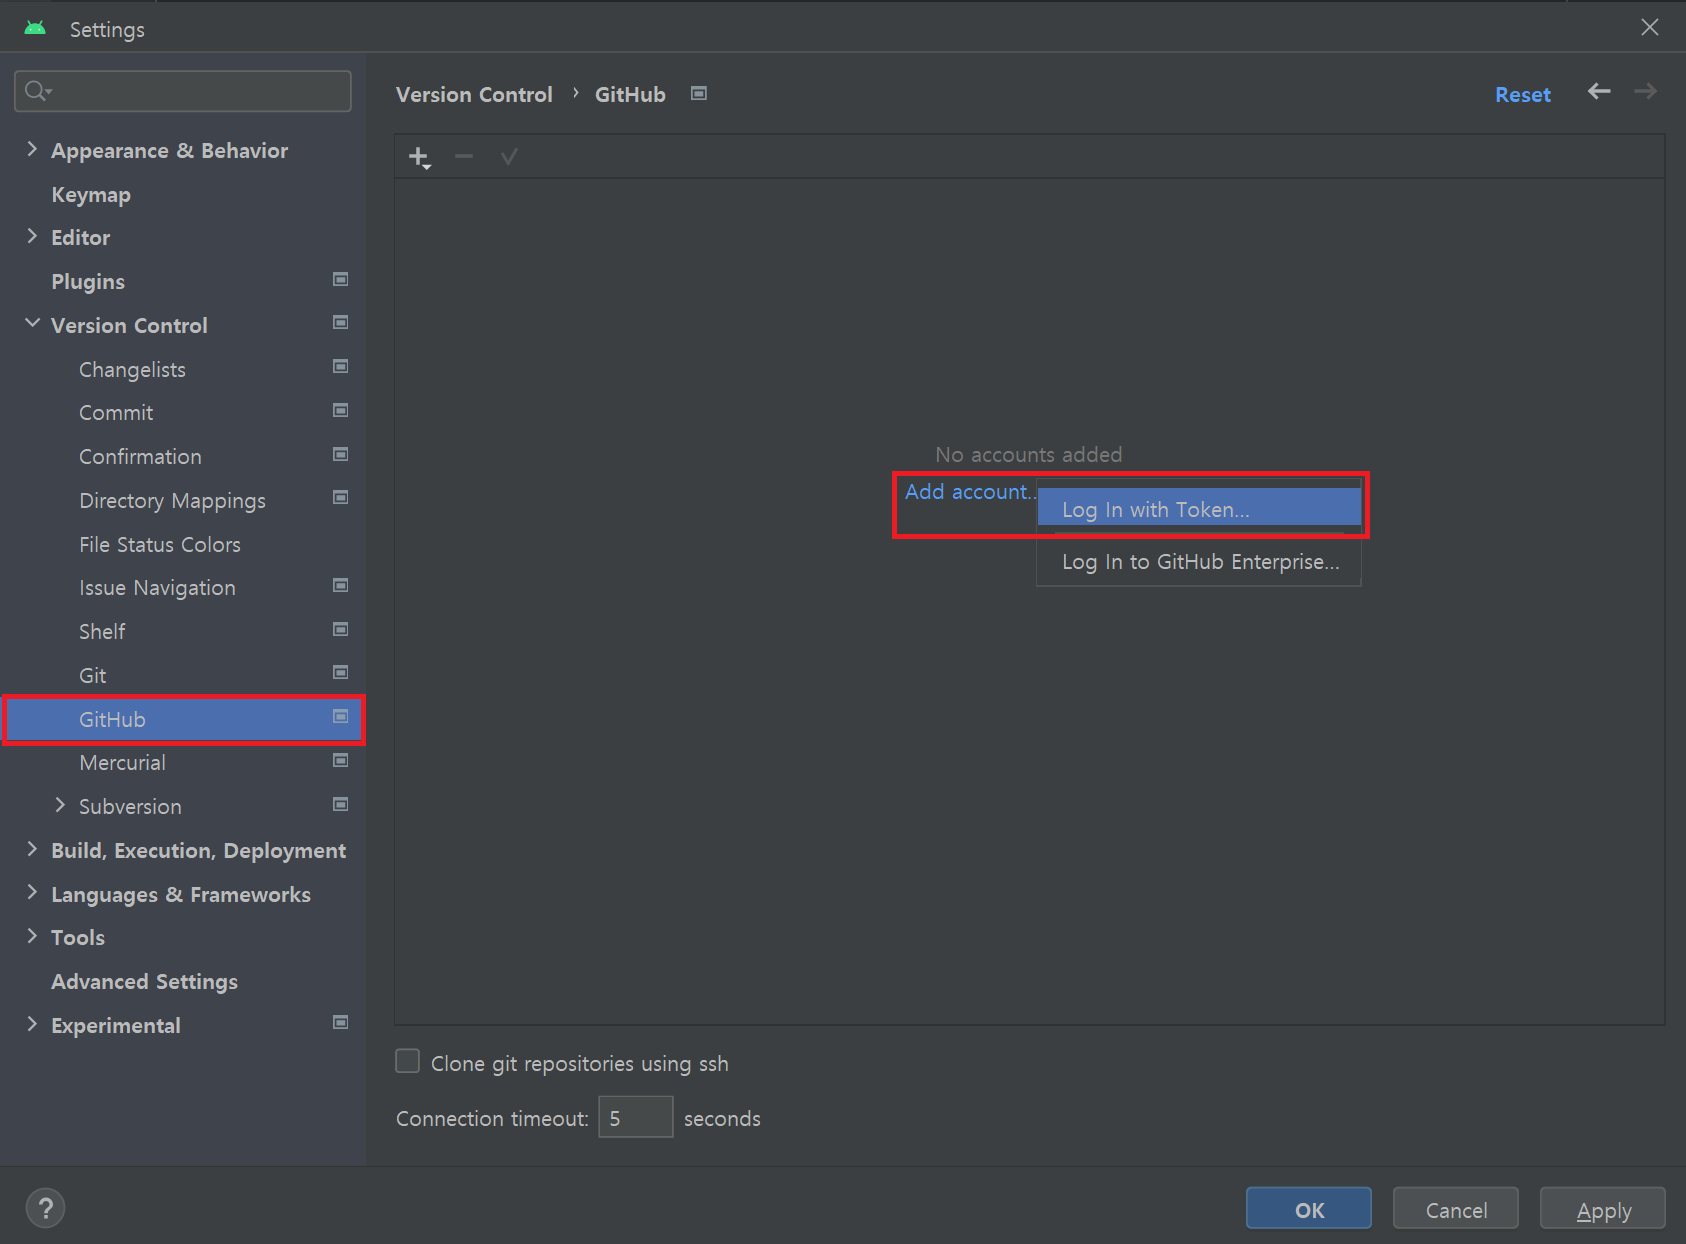The image size is (1686, 1244).
Task: Click the add account plus icon in toolbar
Action: tap(420, 158)
